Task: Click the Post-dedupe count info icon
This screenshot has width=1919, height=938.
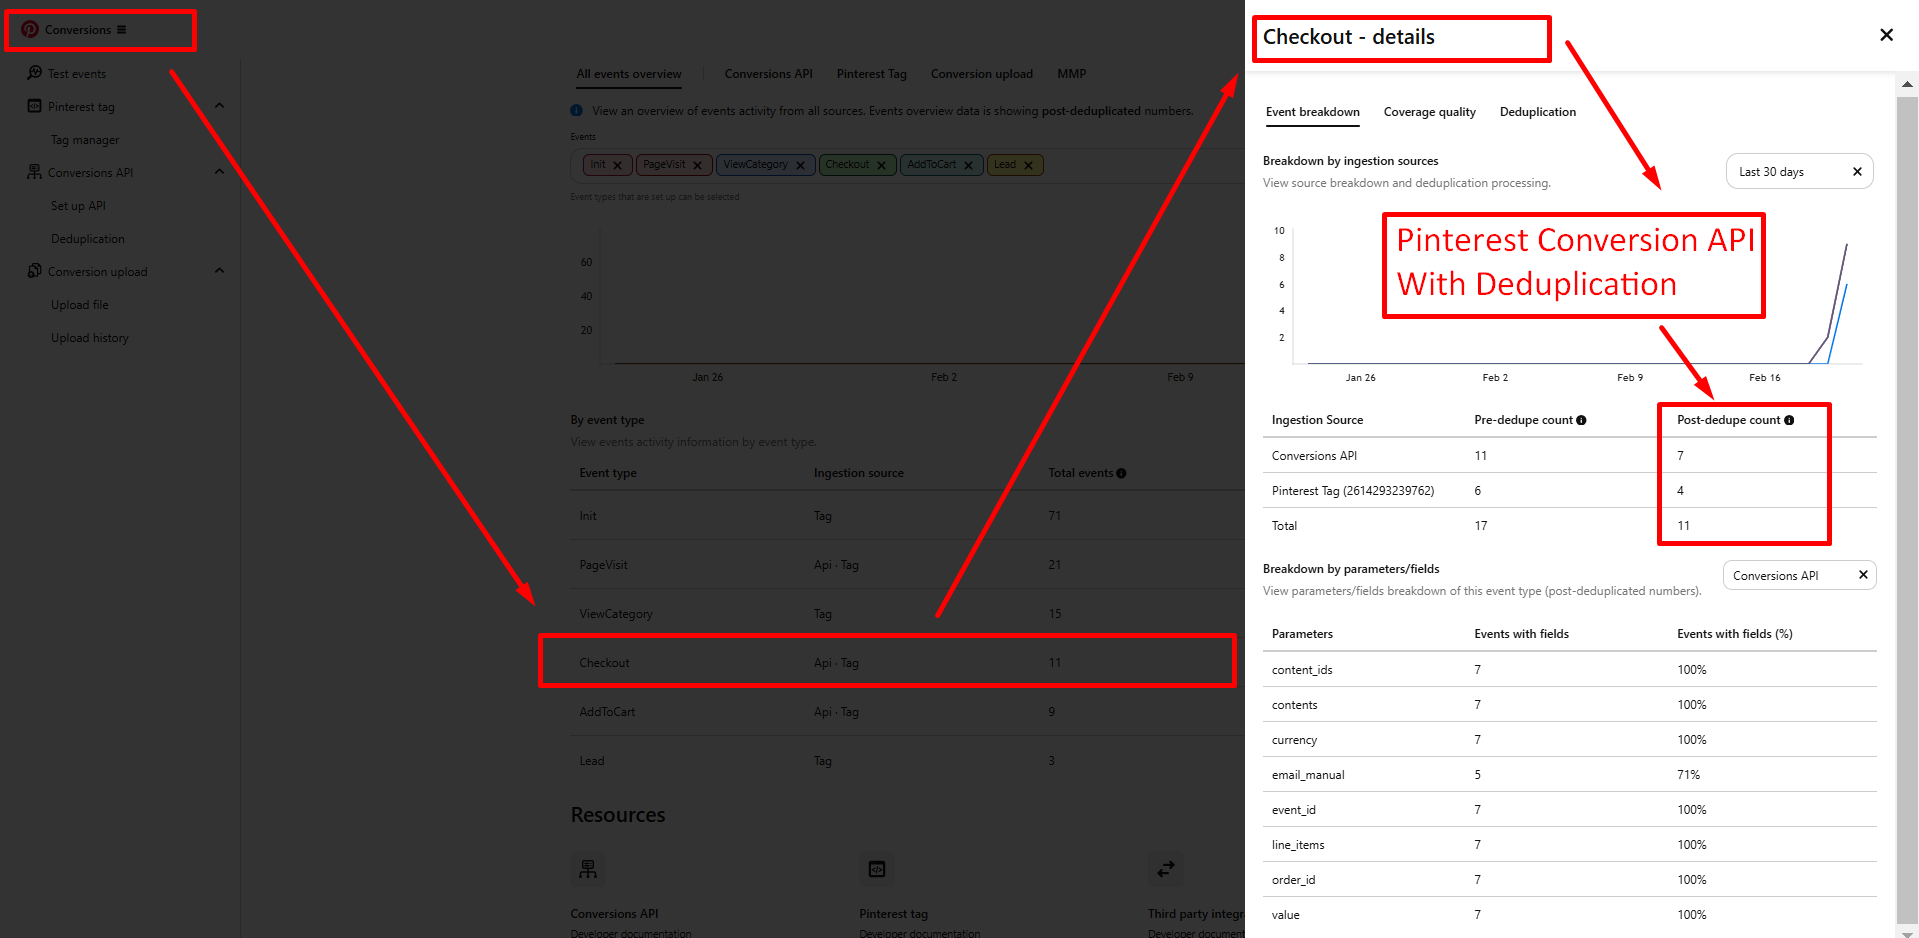Action: click(x=1789, y=420)
